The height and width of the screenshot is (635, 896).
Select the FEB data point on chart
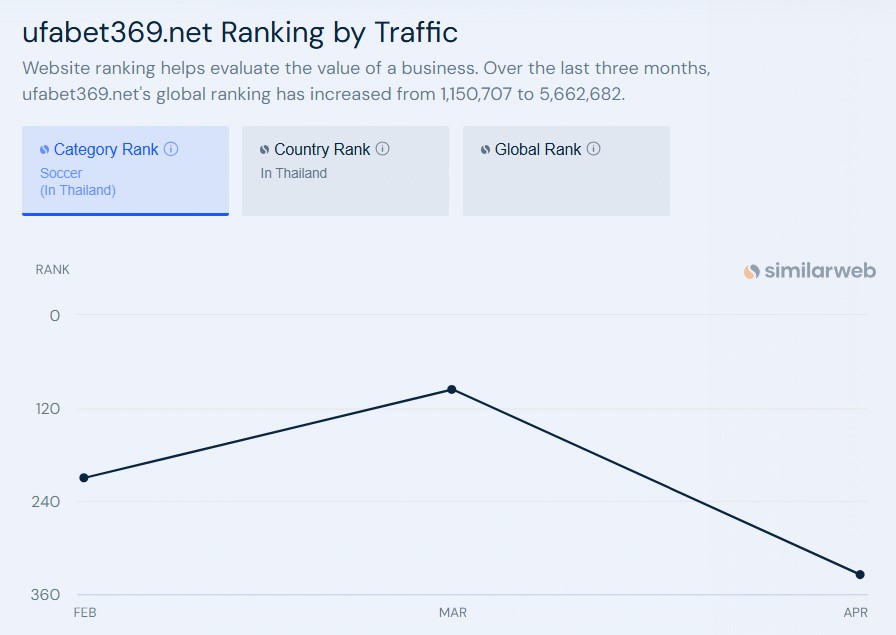tap(84, 478)
